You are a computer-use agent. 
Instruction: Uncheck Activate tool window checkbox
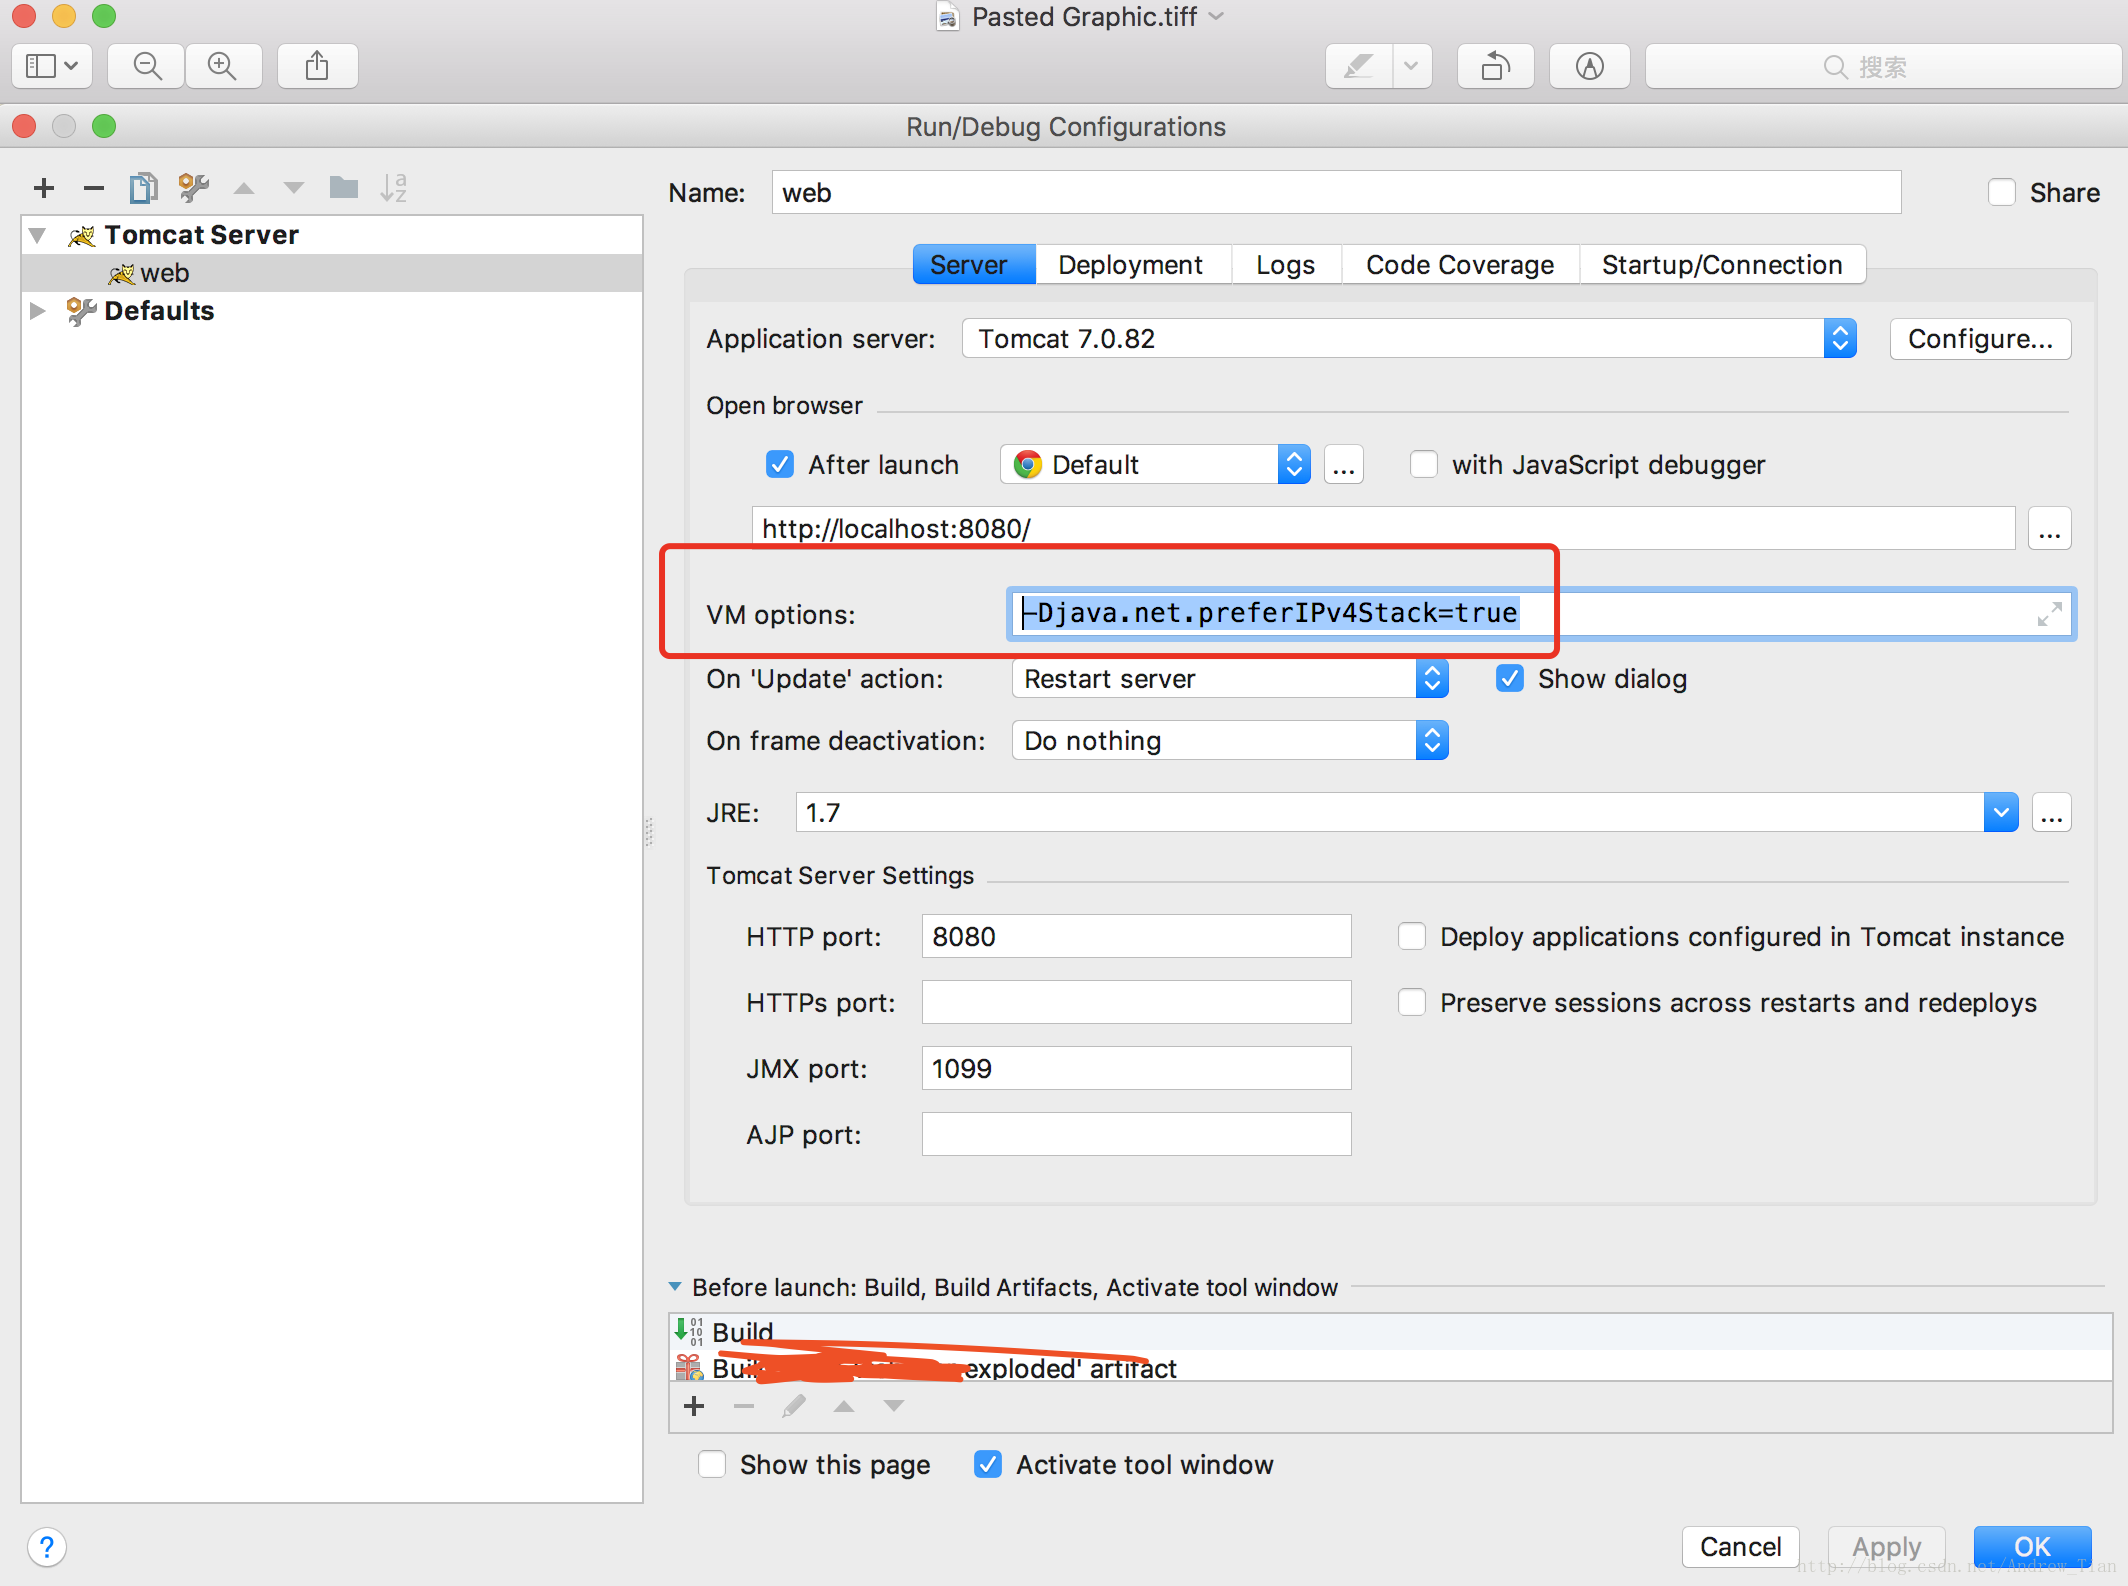[988, 1465]
